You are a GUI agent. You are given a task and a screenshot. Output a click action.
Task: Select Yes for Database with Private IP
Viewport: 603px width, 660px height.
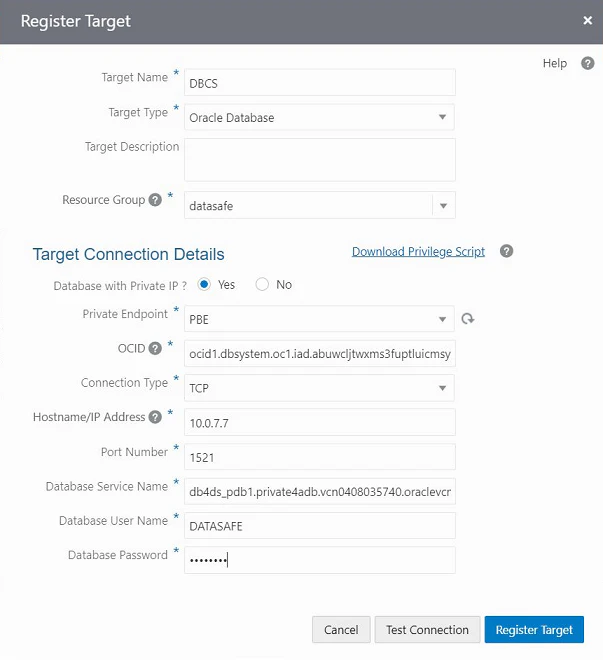pos(204,285)
